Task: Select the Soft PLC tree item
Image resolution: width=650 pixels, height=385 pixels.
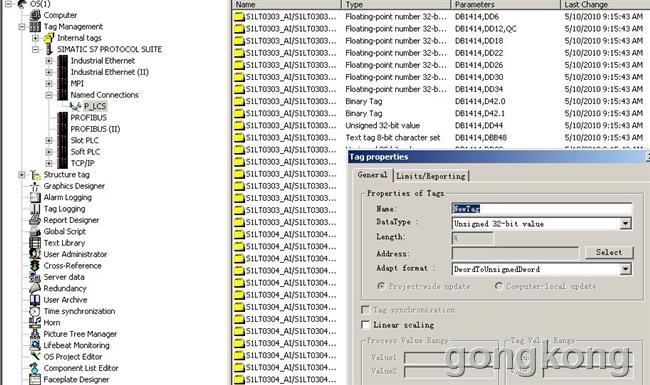Action: click(85, 152)
